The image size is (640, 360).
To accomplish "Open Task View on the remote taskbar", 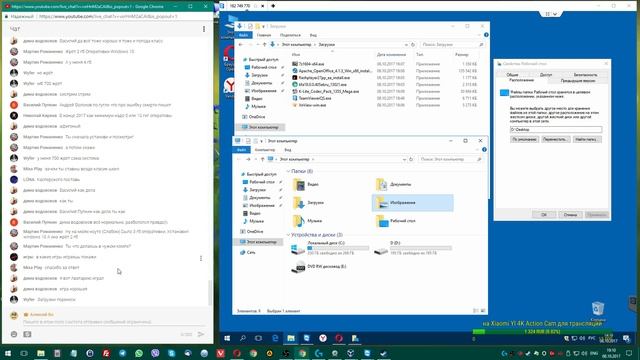I will tap(258, 338).
